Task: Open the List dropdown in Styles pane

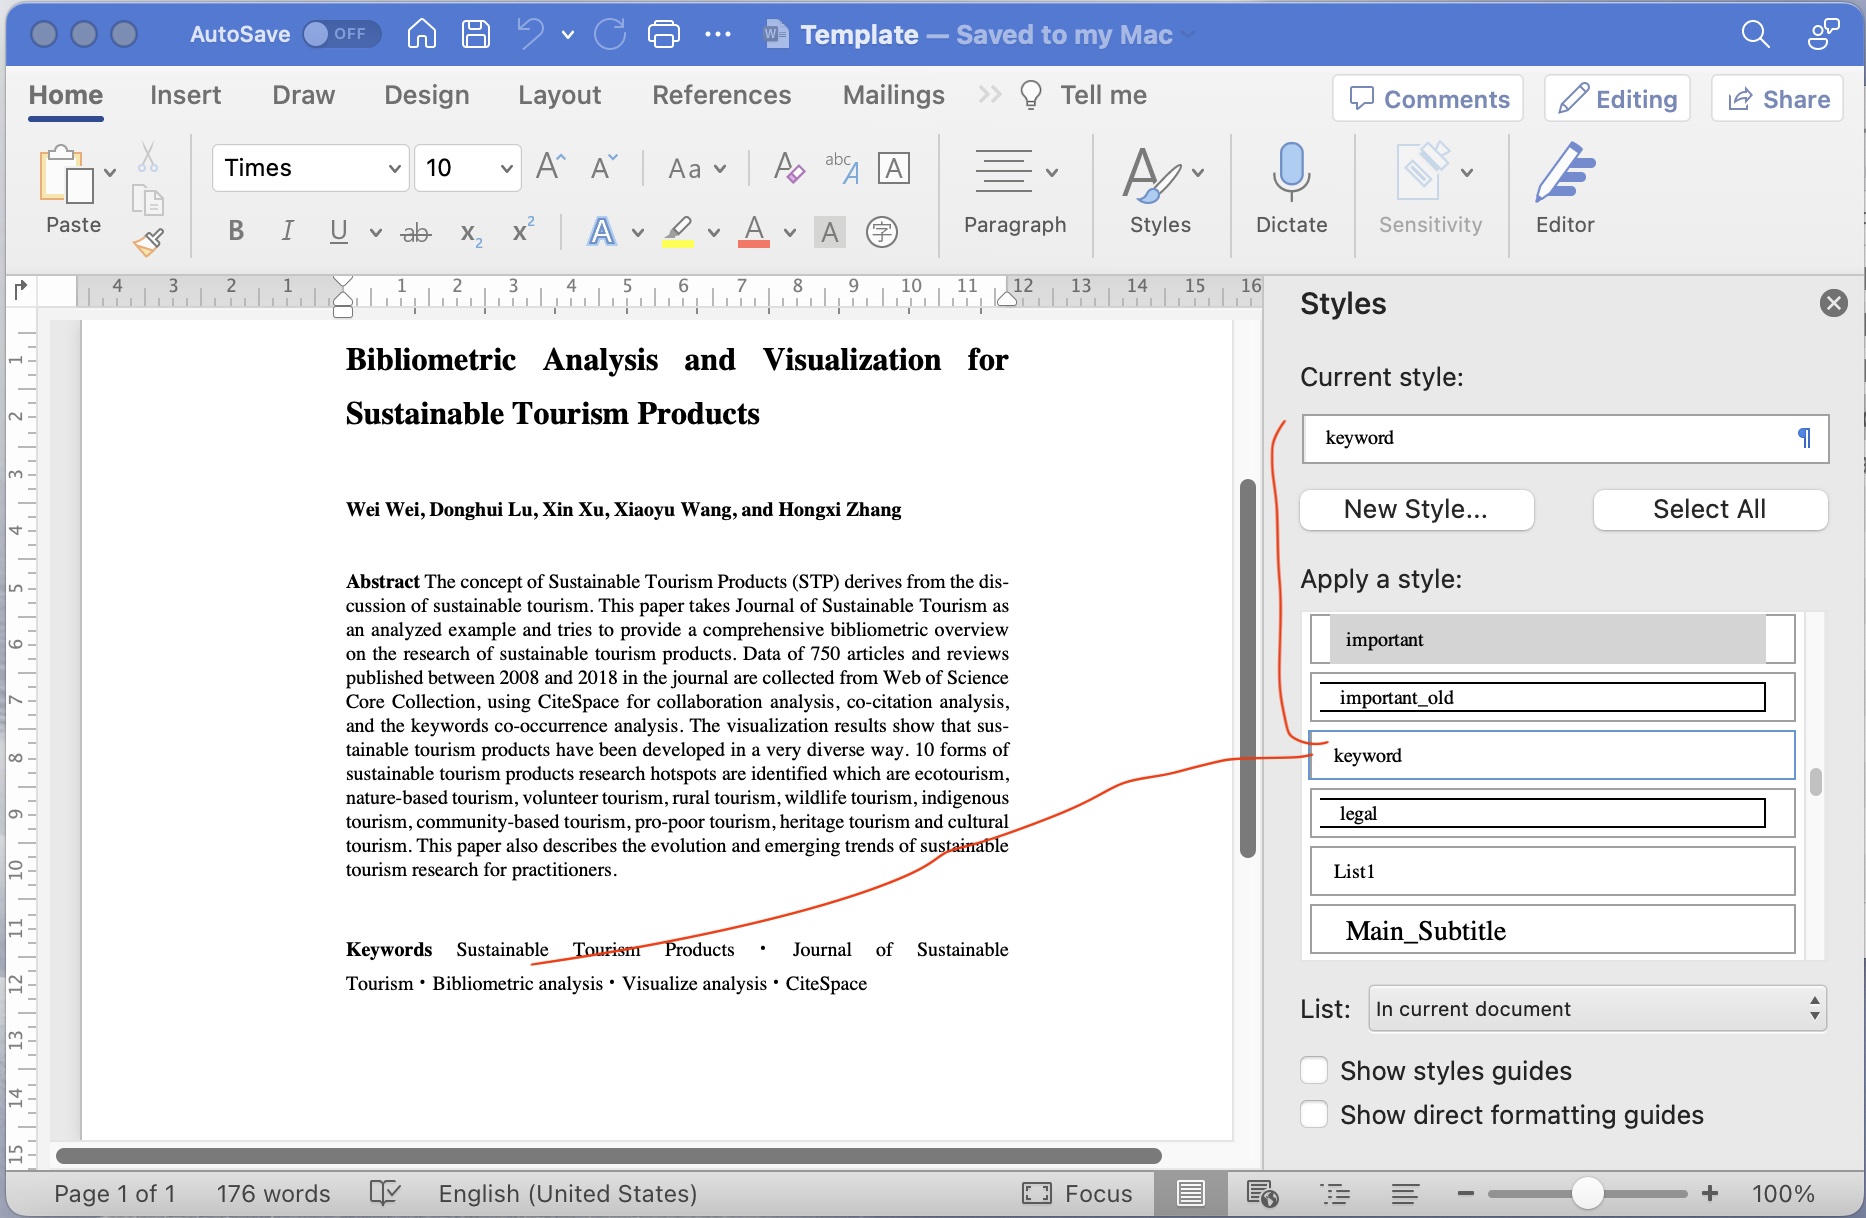Action: [x=1596, y=1008]
